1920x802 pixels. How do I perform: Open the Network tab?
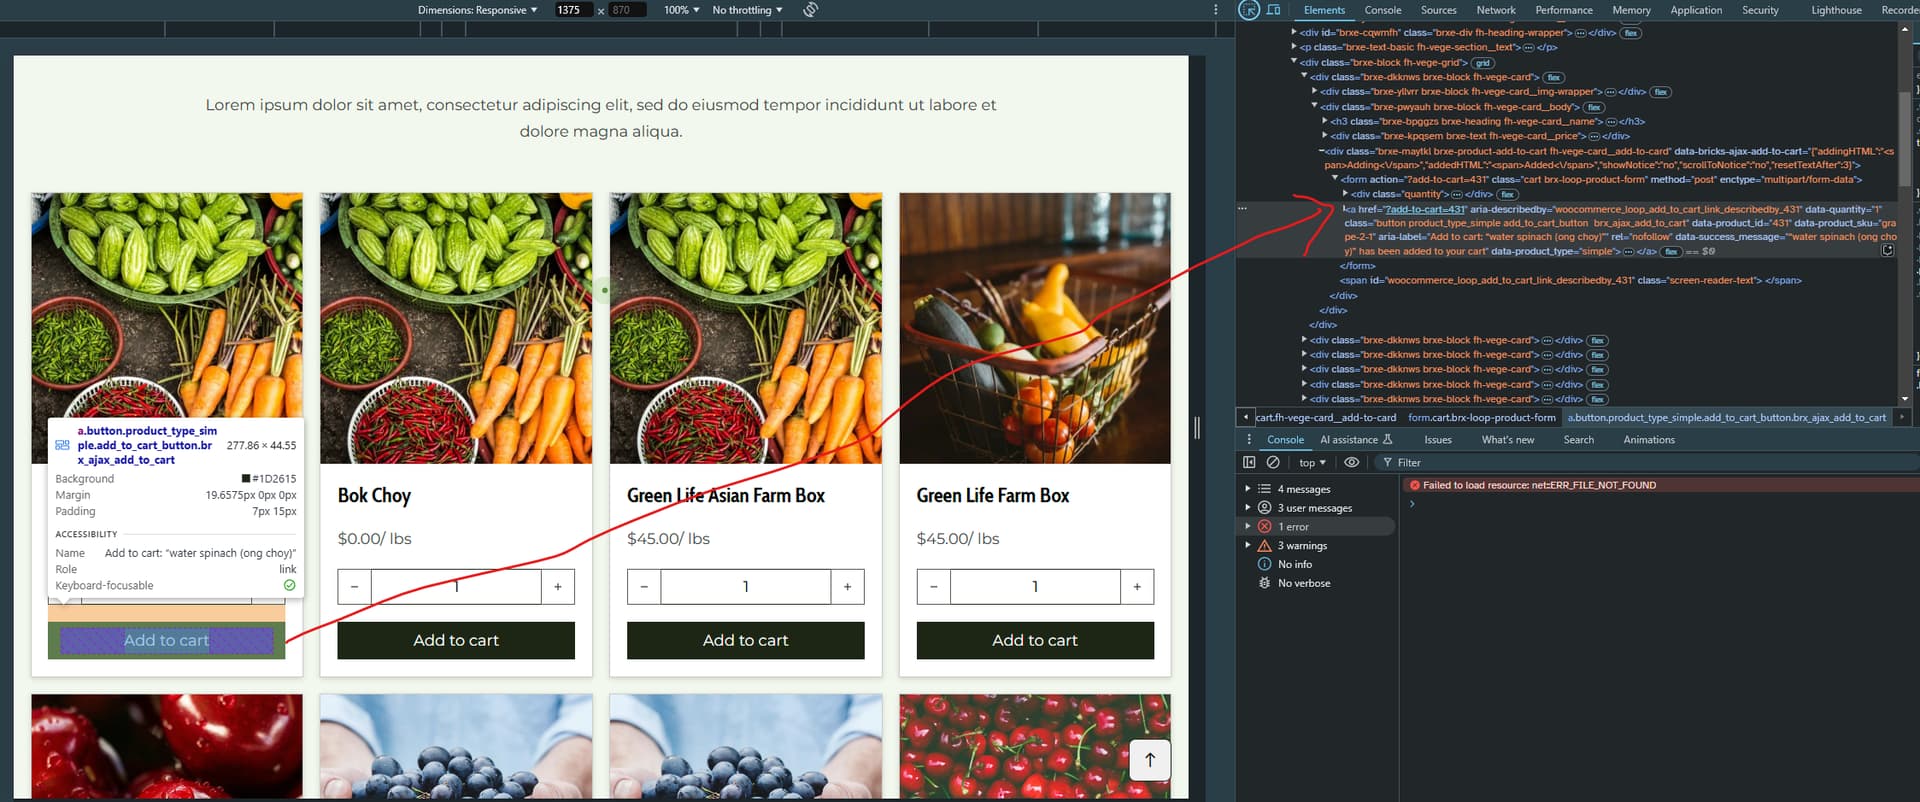[1496, 10]
